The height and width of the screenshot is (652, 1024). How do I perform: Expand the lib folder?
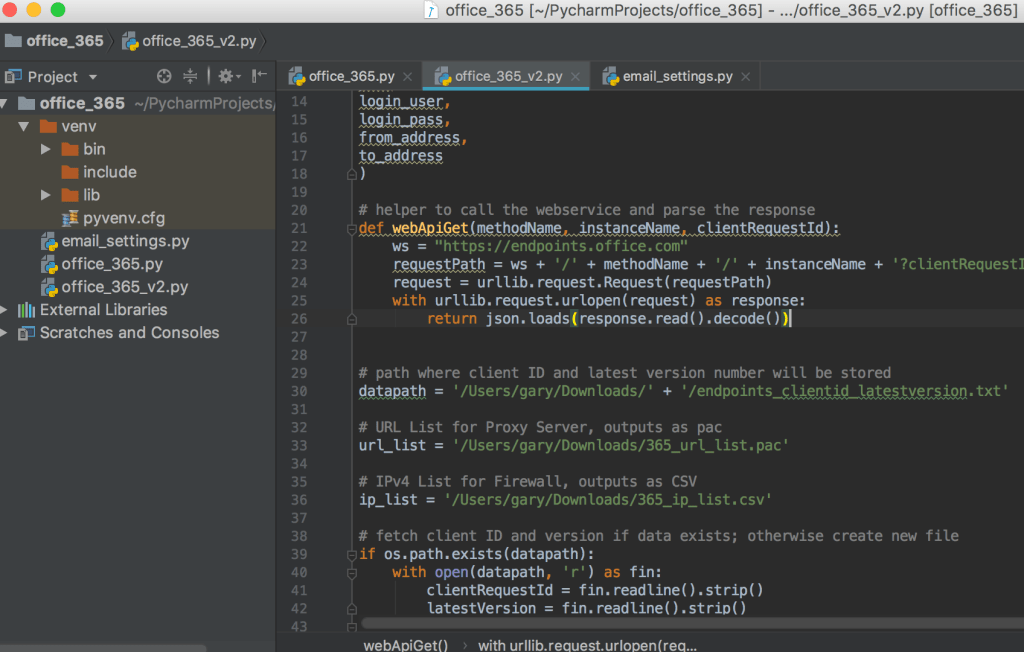pyautogui.click(x=46, y=195)
